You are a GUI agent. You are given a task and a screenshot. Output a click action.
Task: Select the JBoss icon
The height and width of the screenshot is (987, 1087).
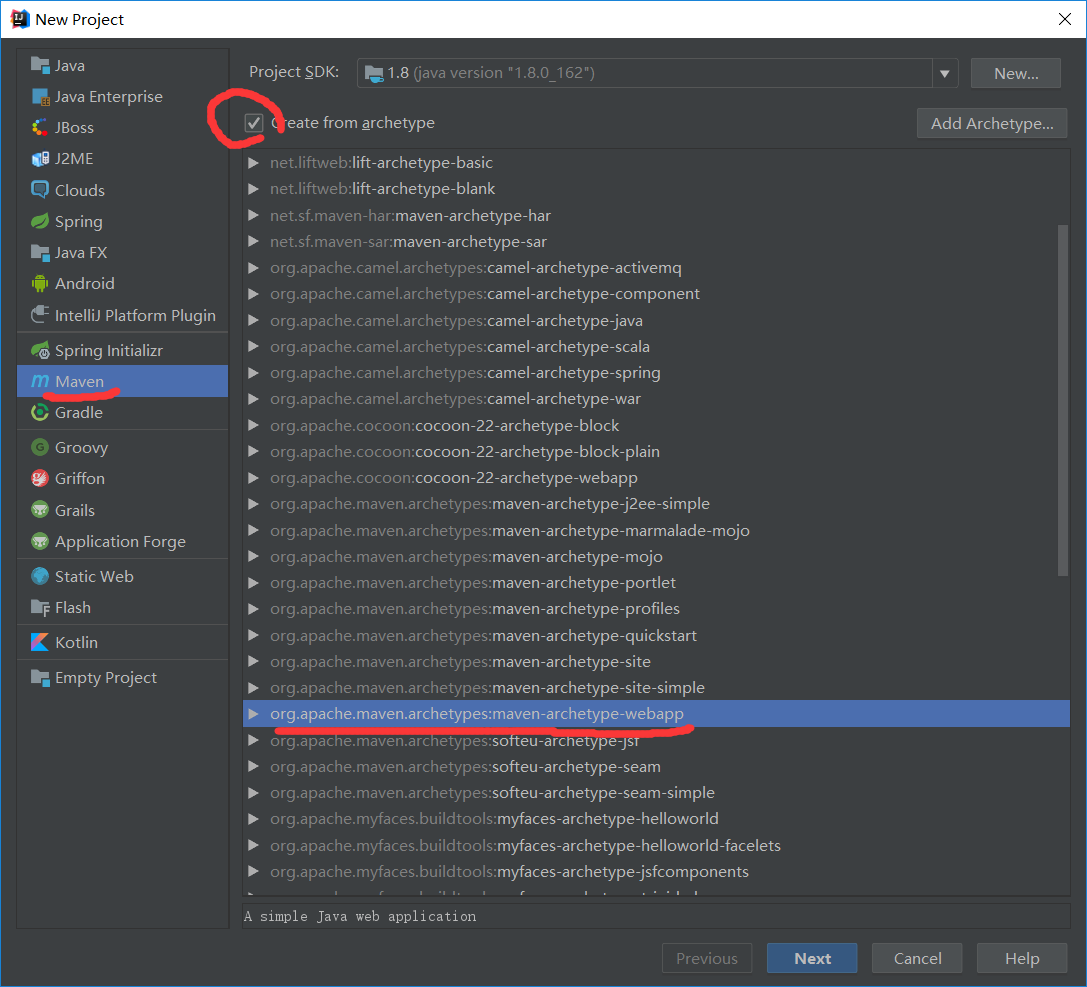pos(40,128)
